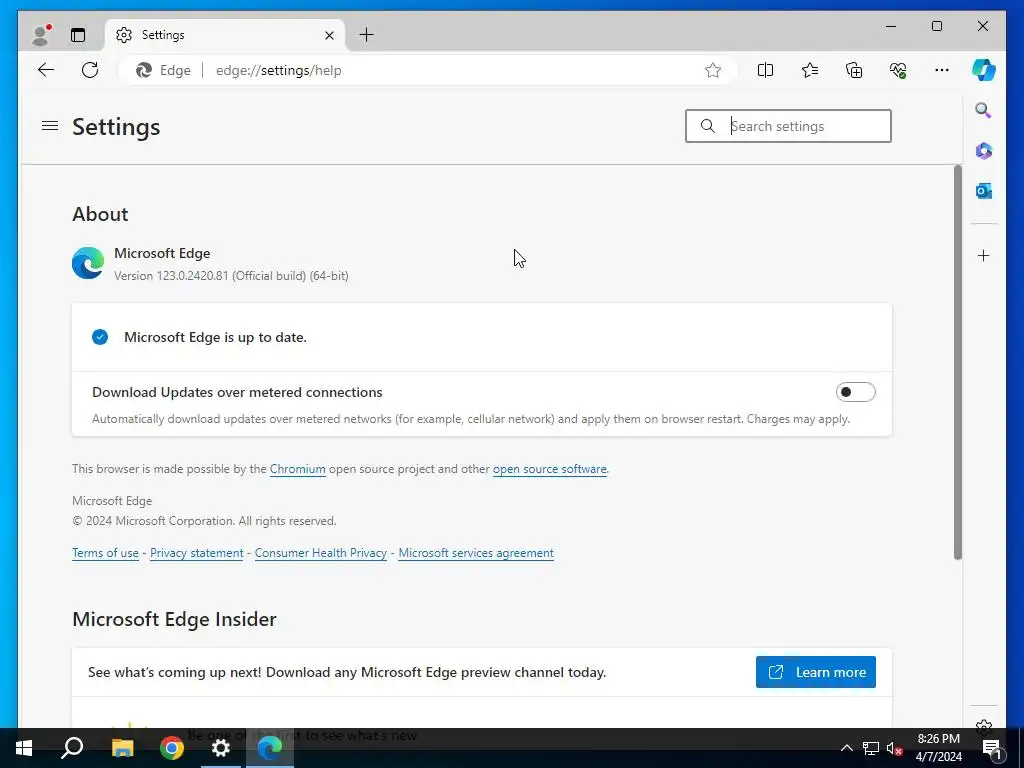Toggle Download Updates over metered connections
Image resolution: width=1024 pixels, height=768 pixels.
(855, 392)
